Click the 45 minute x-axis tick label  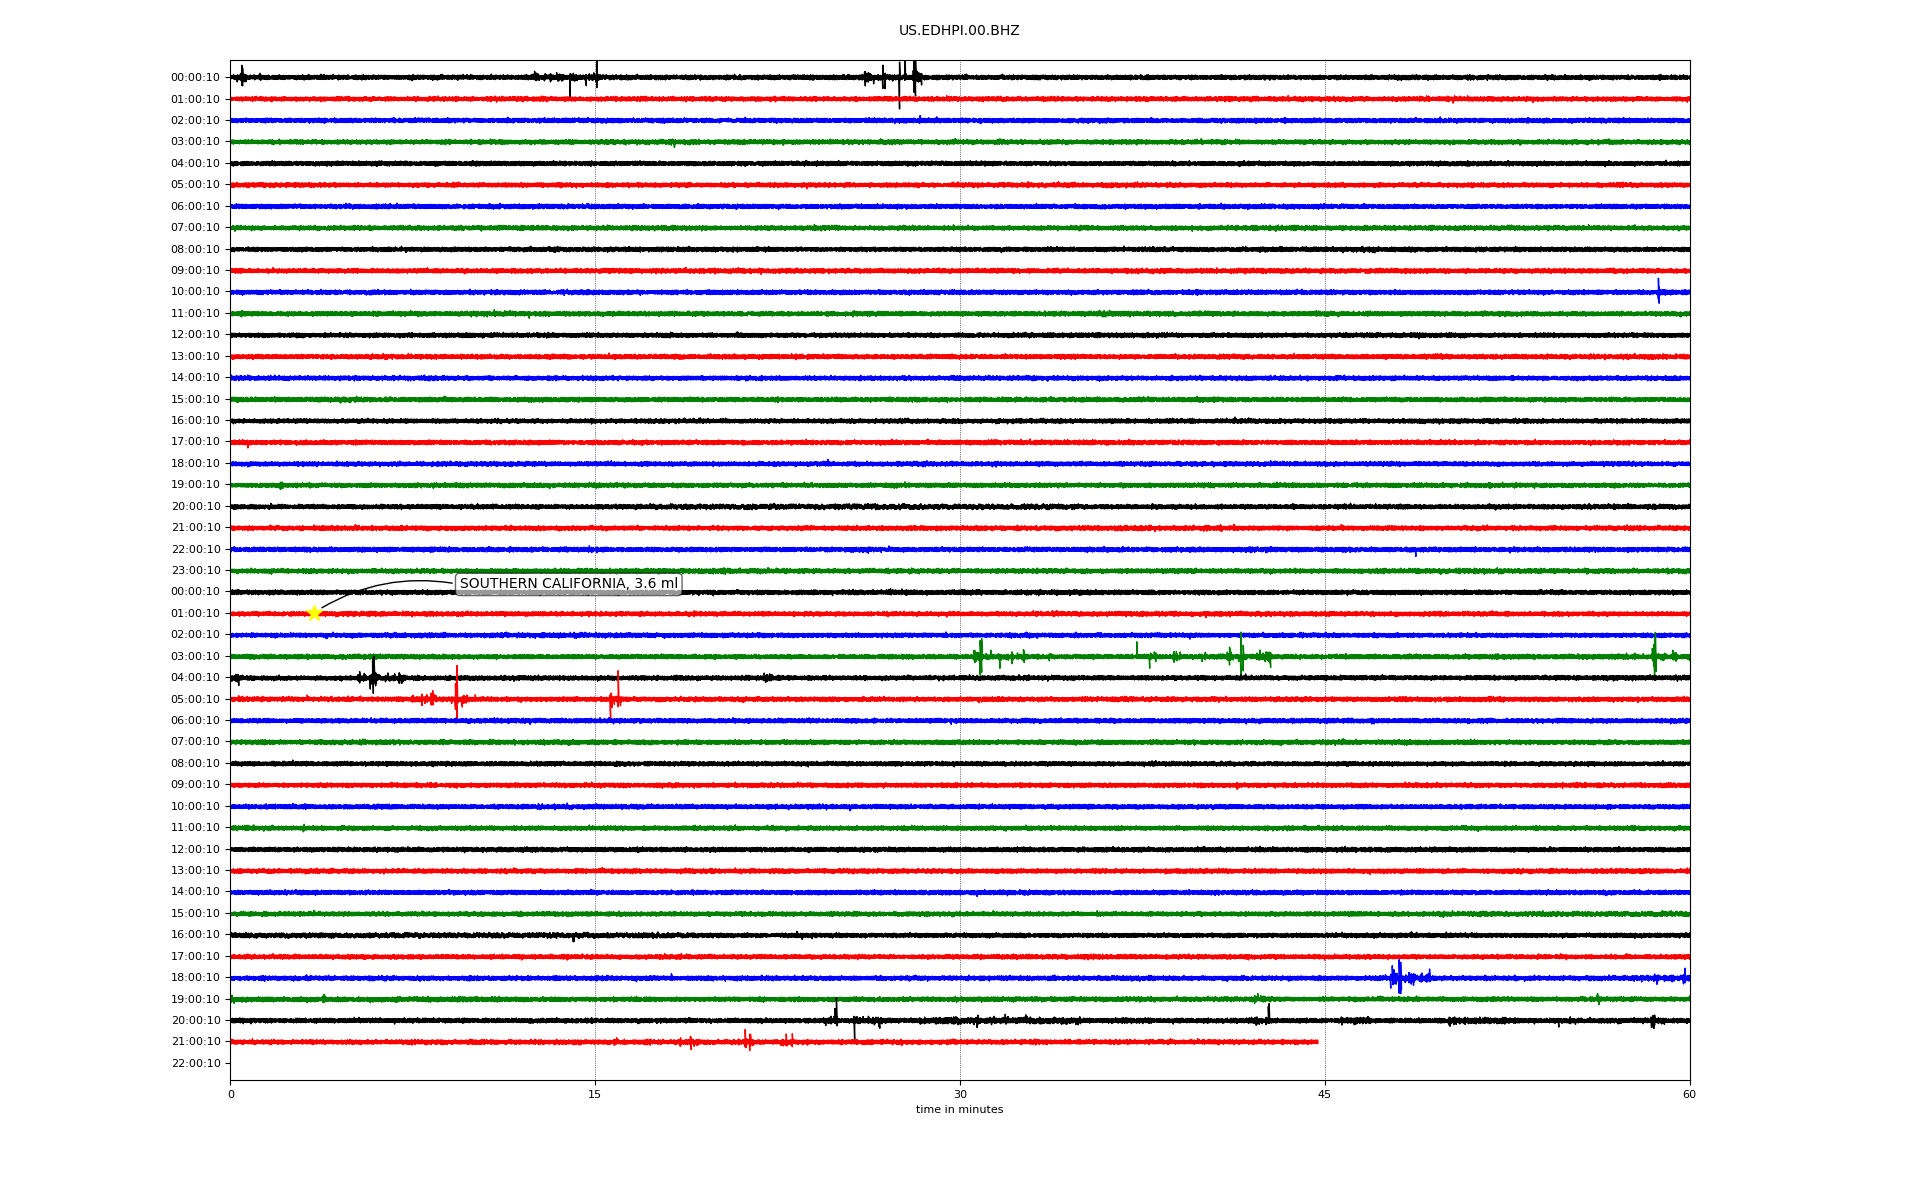click(1324, 1094)
